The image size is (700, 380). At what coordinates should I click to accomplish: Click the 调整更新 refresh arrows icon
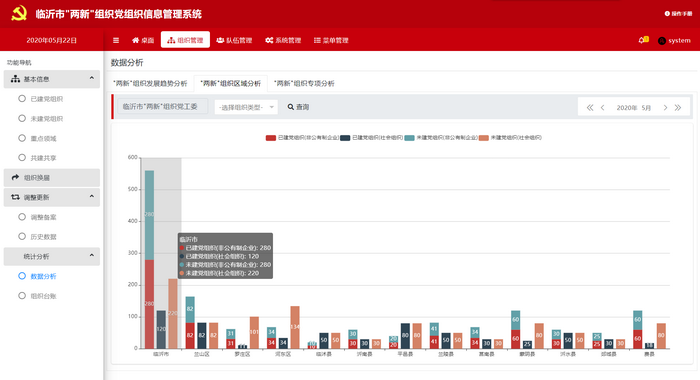pyautogui.click(x=15, y=196)
